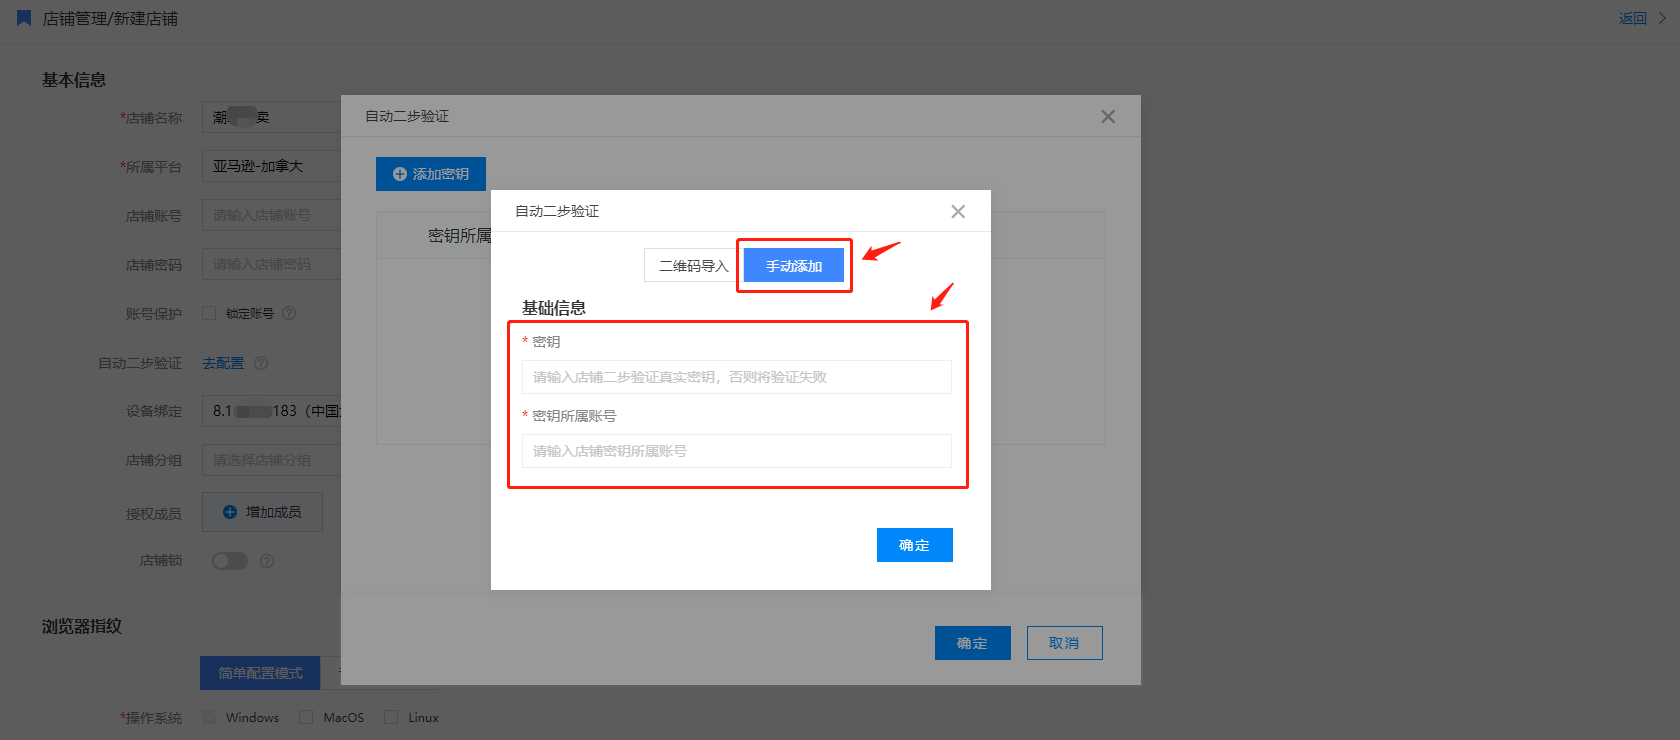Click 取消 in the outer dialog
Viewport: 1680px width, 740px height.
[x=1063, y=643]
